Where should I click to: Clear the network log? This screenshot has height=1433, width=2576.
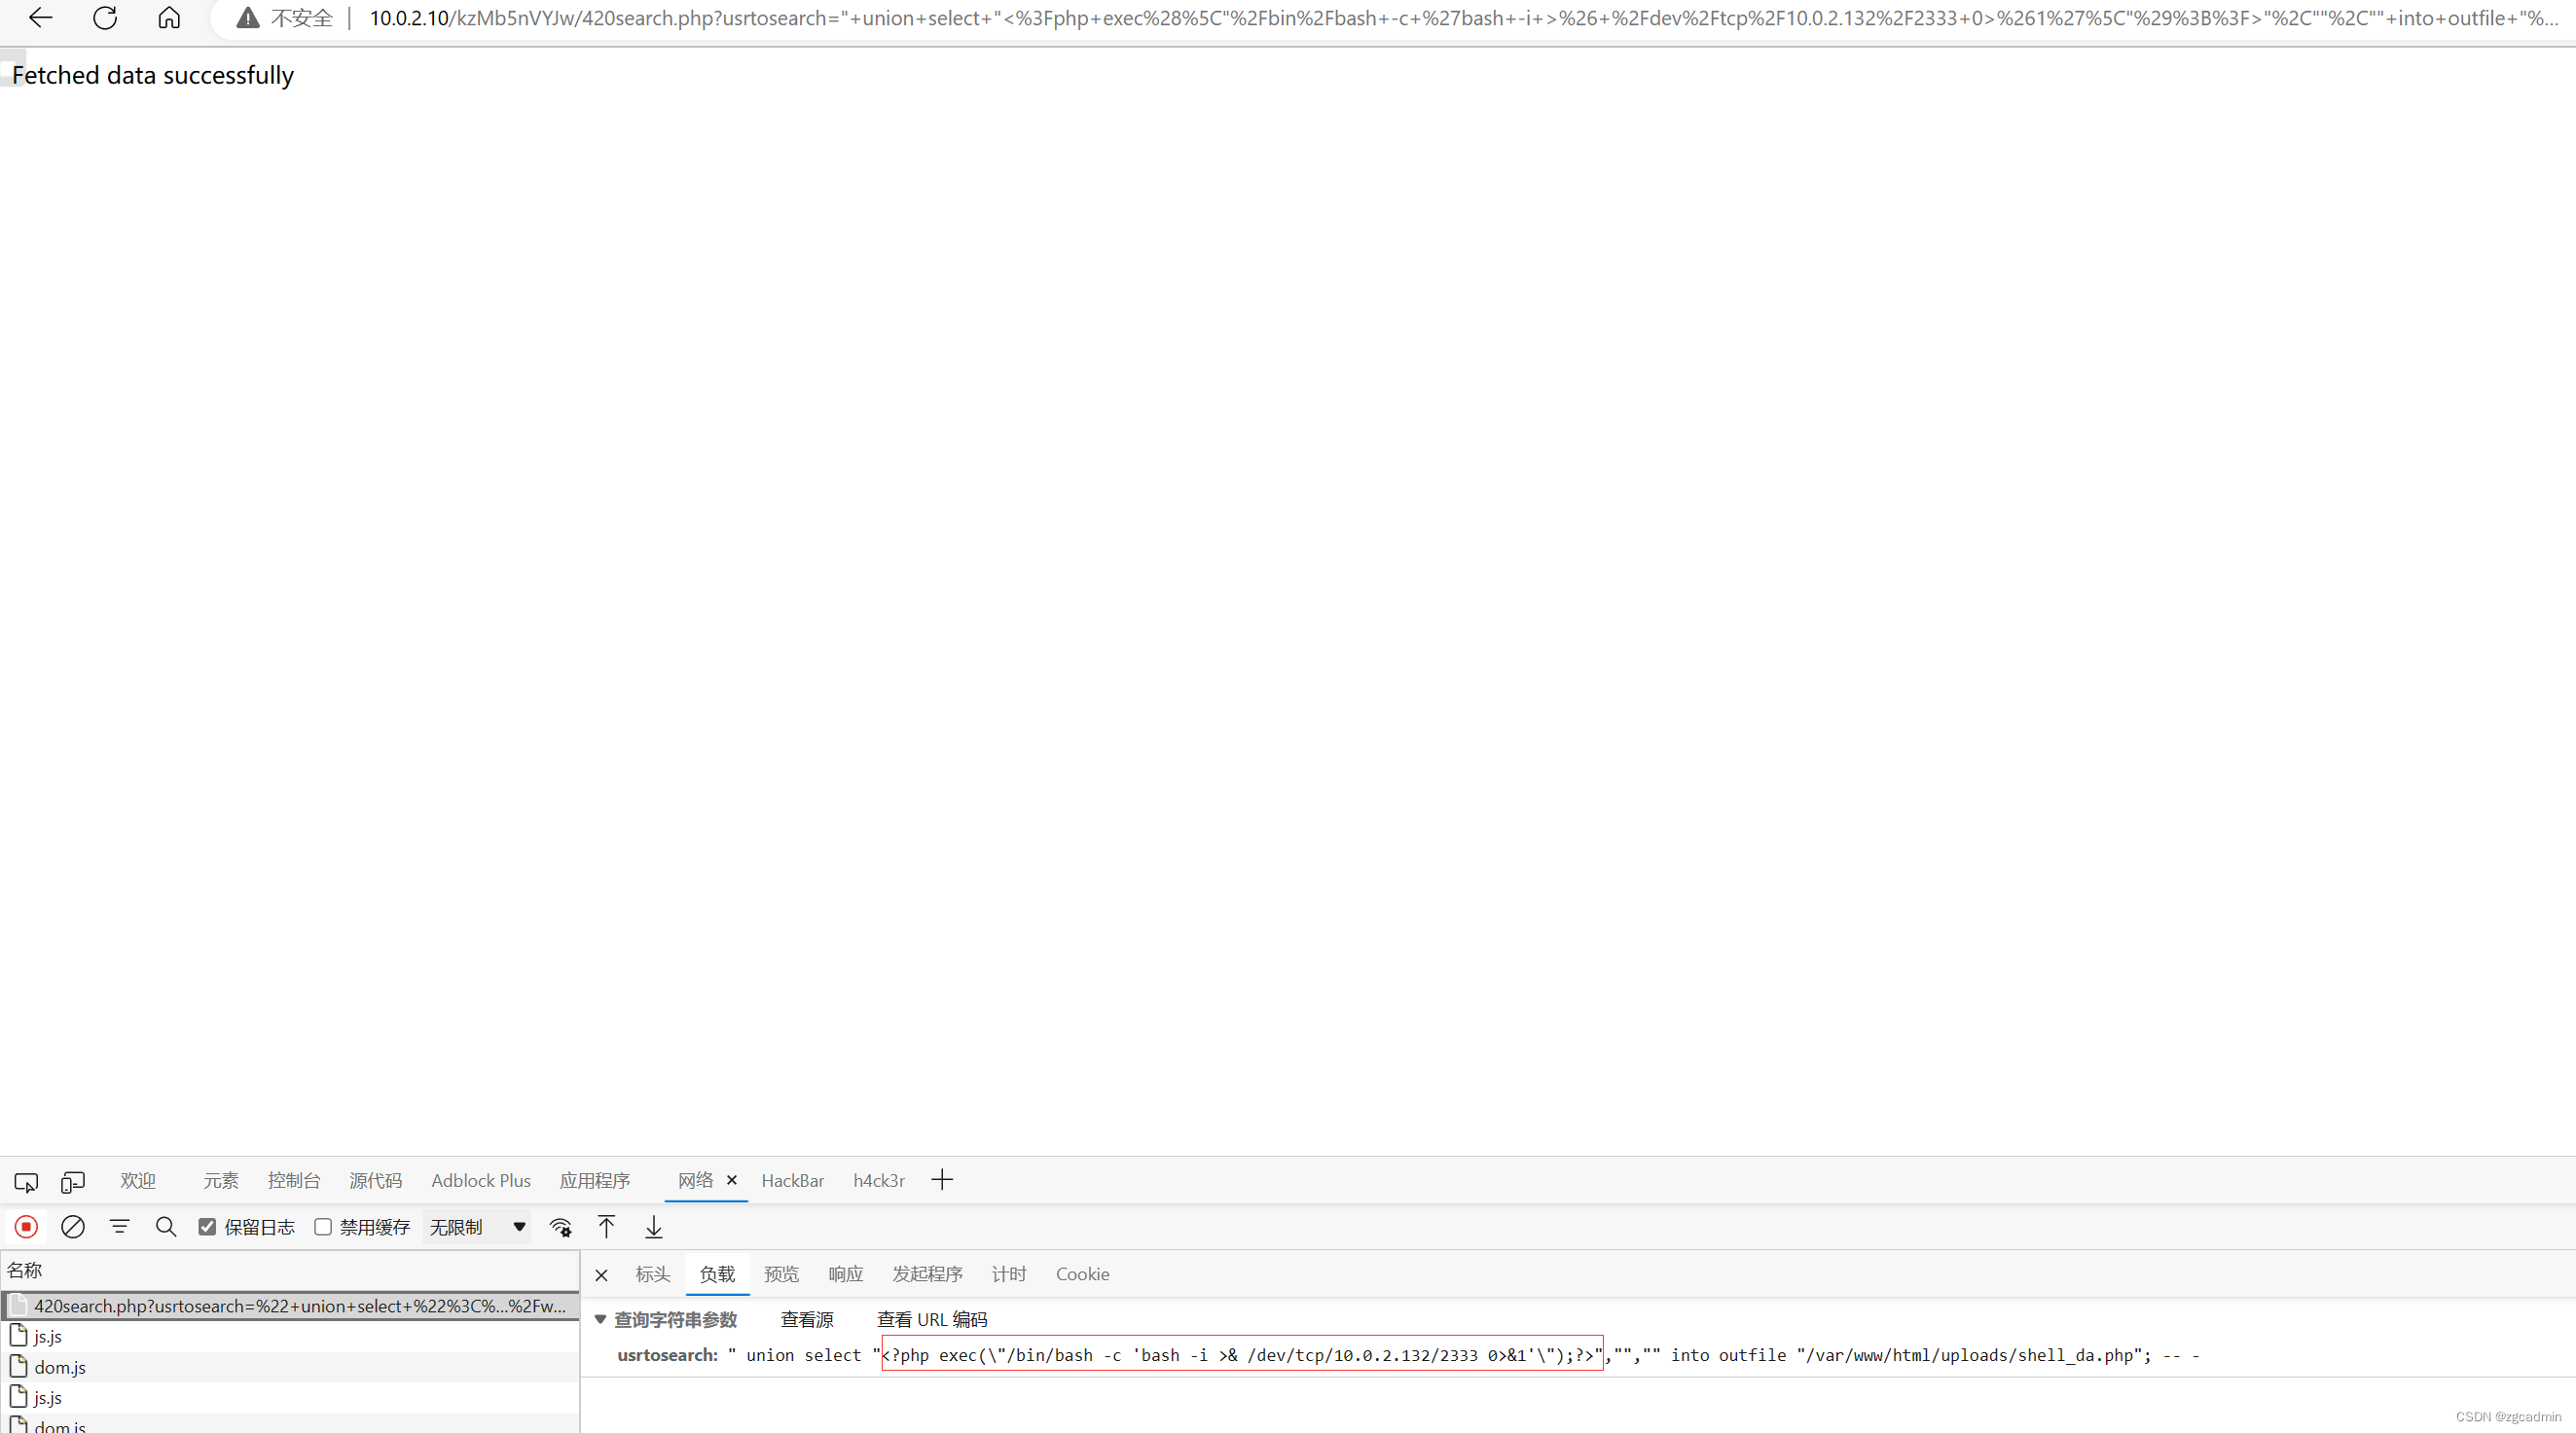[x=73, y=1227]
